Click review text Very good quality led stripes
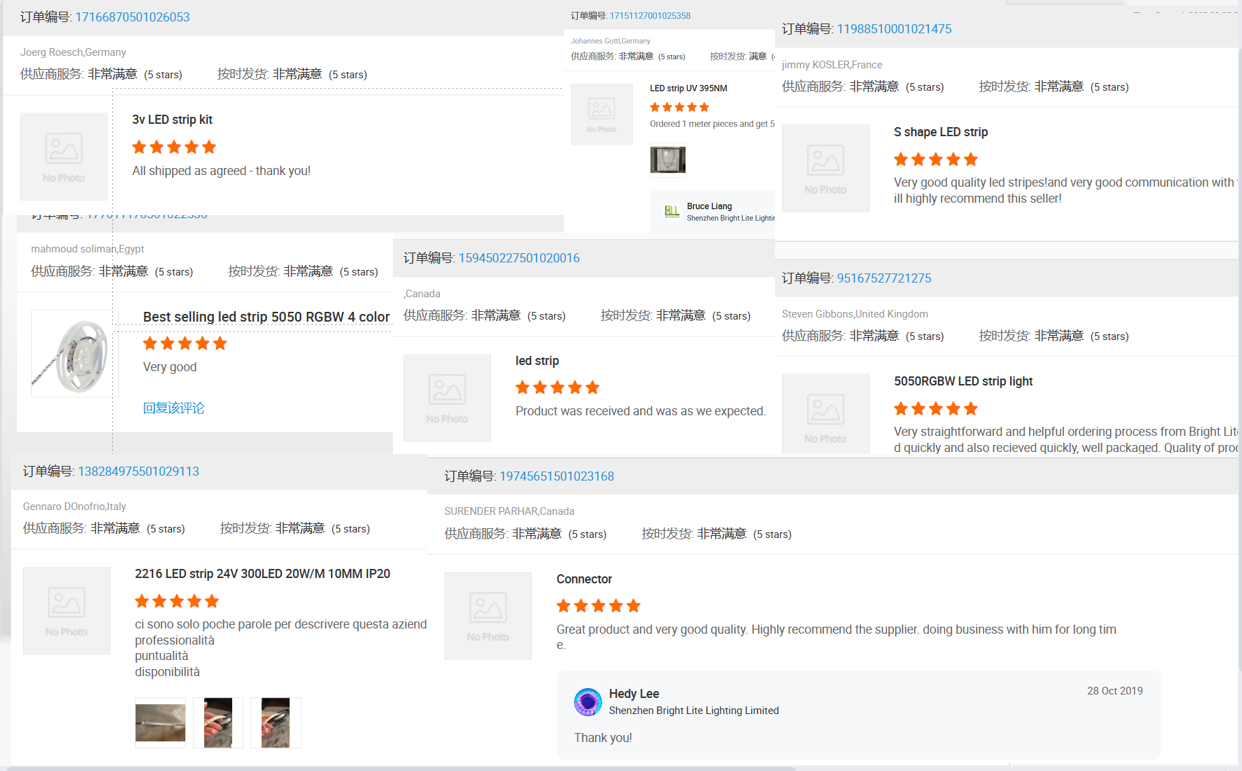1242x771 pixels. 1066,190
